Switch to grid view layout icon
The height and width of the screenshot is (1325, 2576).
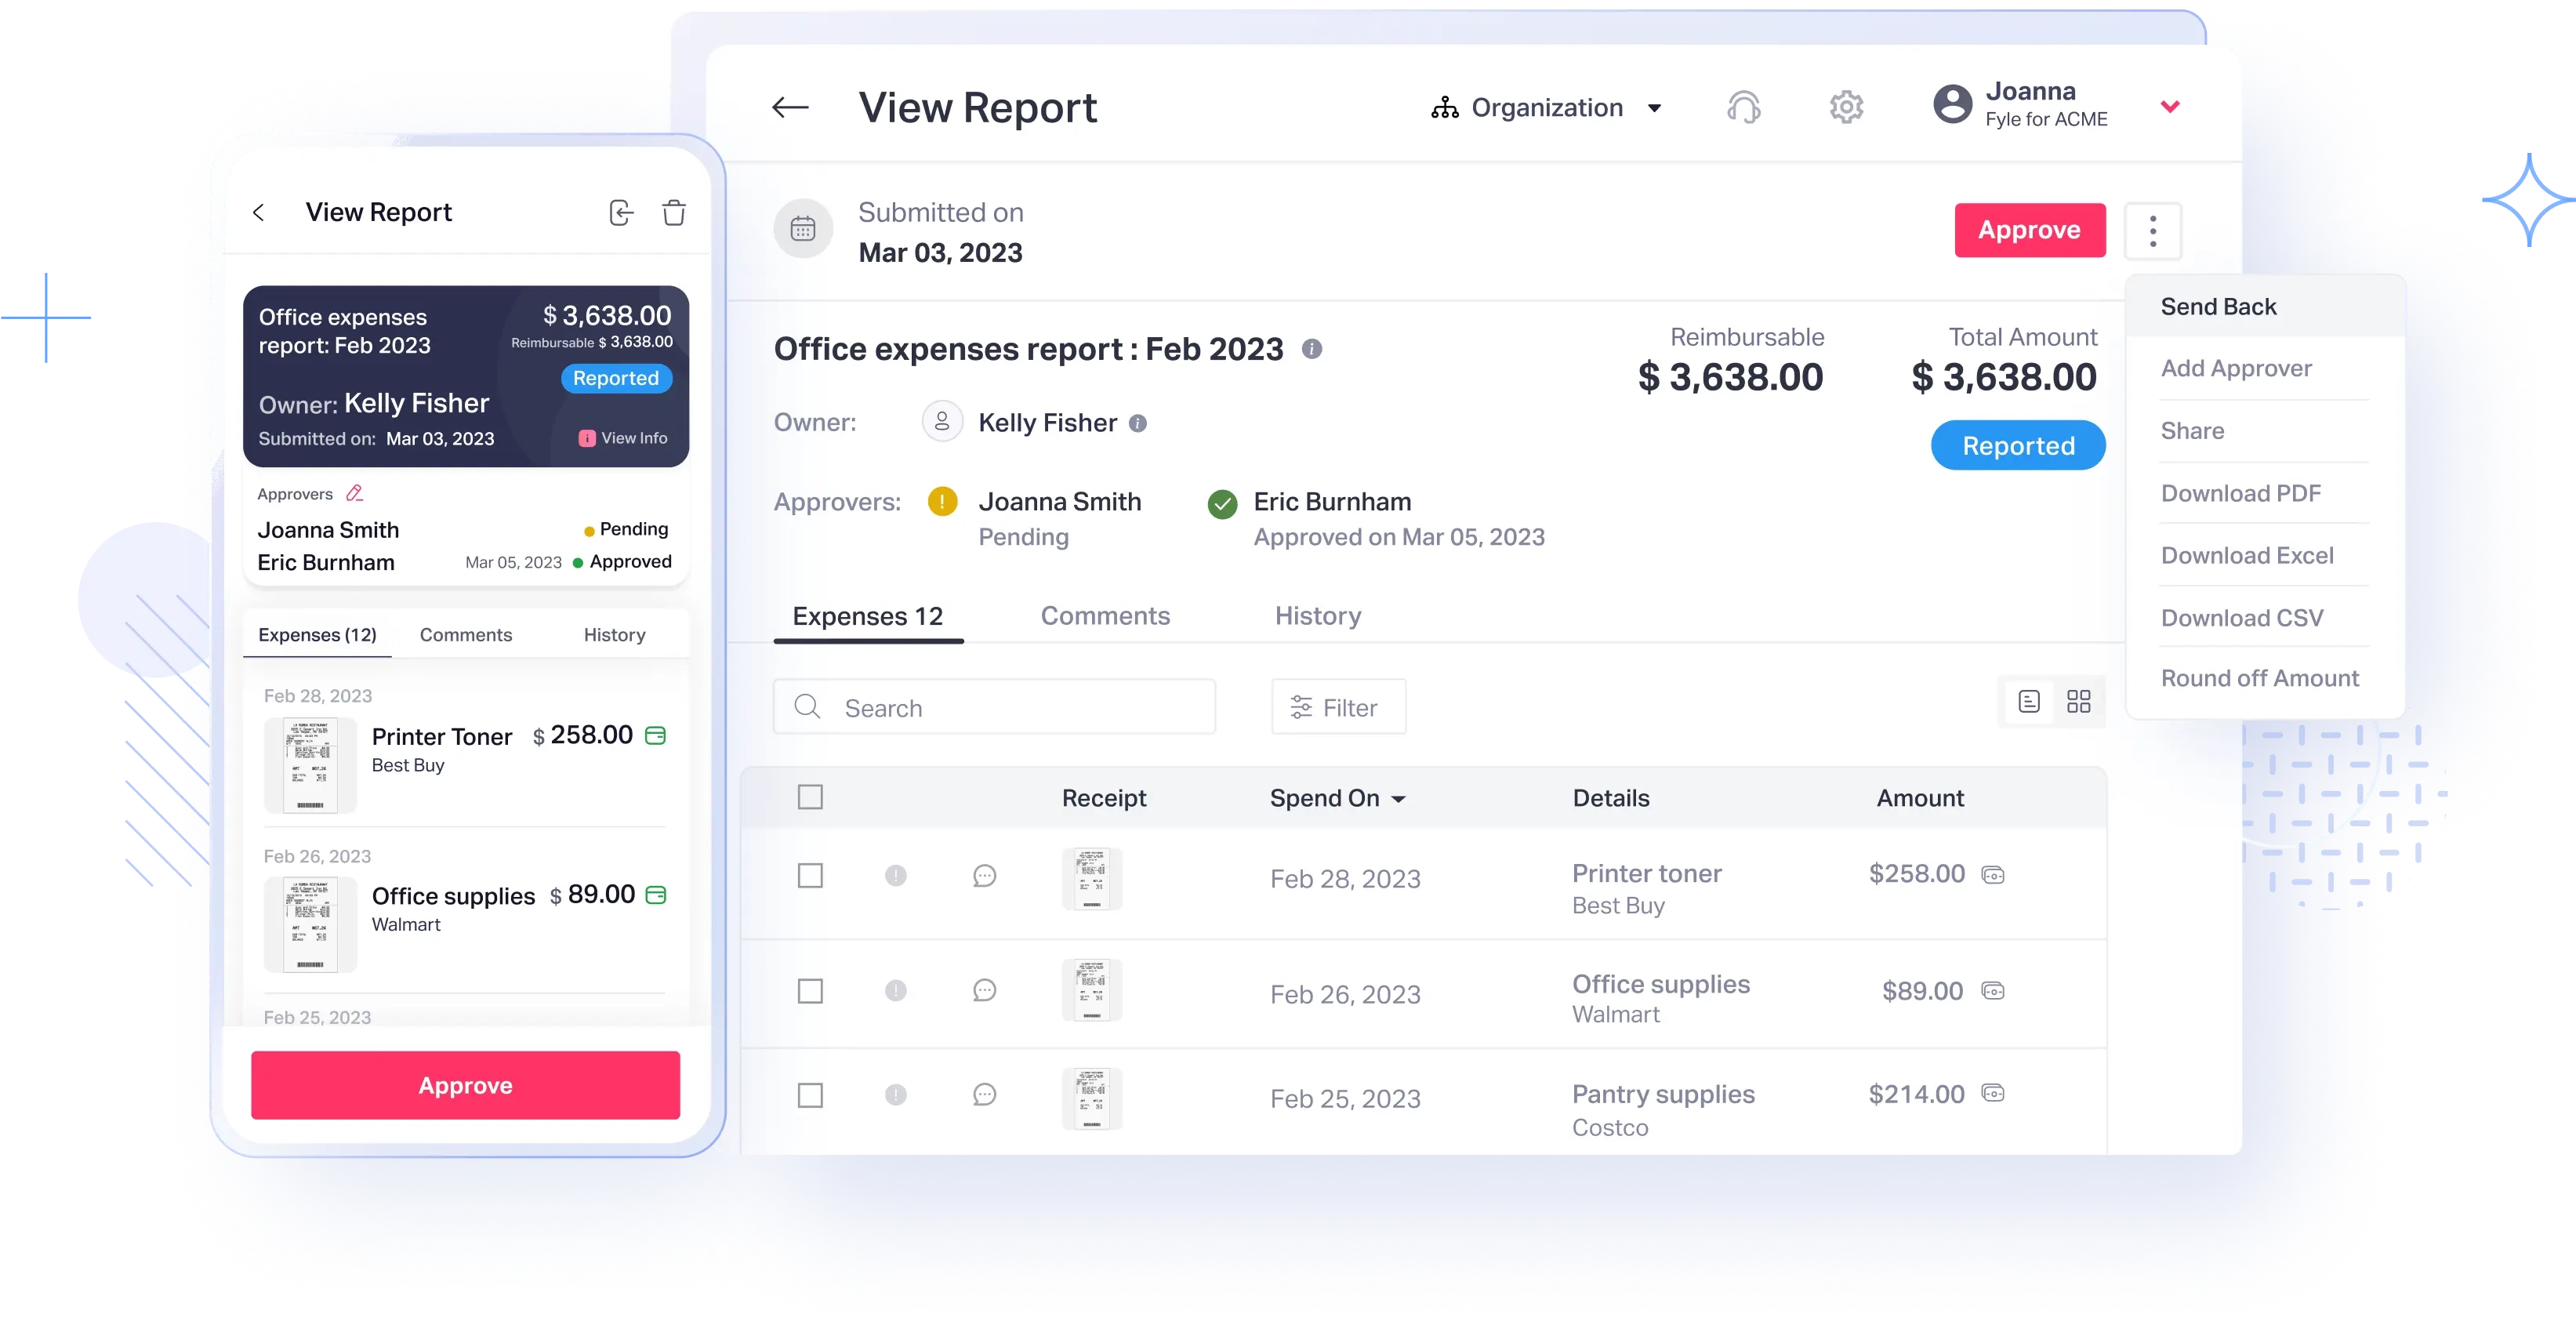click(2078, 702)
